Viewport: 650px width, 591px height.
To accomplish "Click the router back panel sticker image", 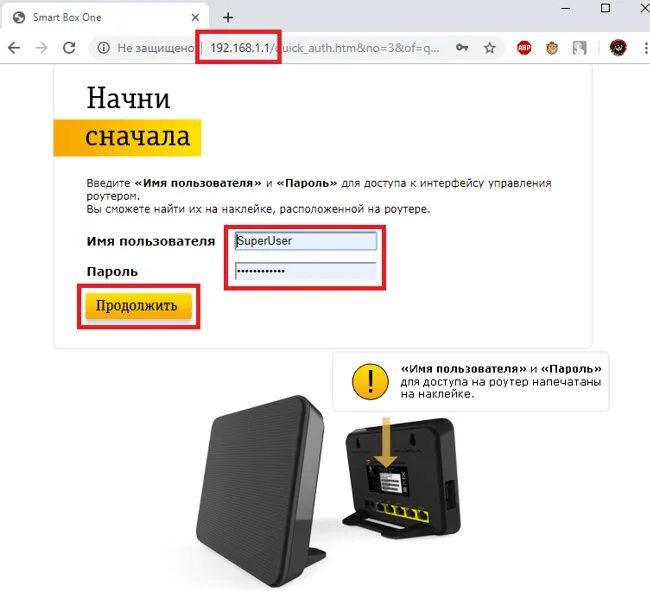I will (389, 480).
